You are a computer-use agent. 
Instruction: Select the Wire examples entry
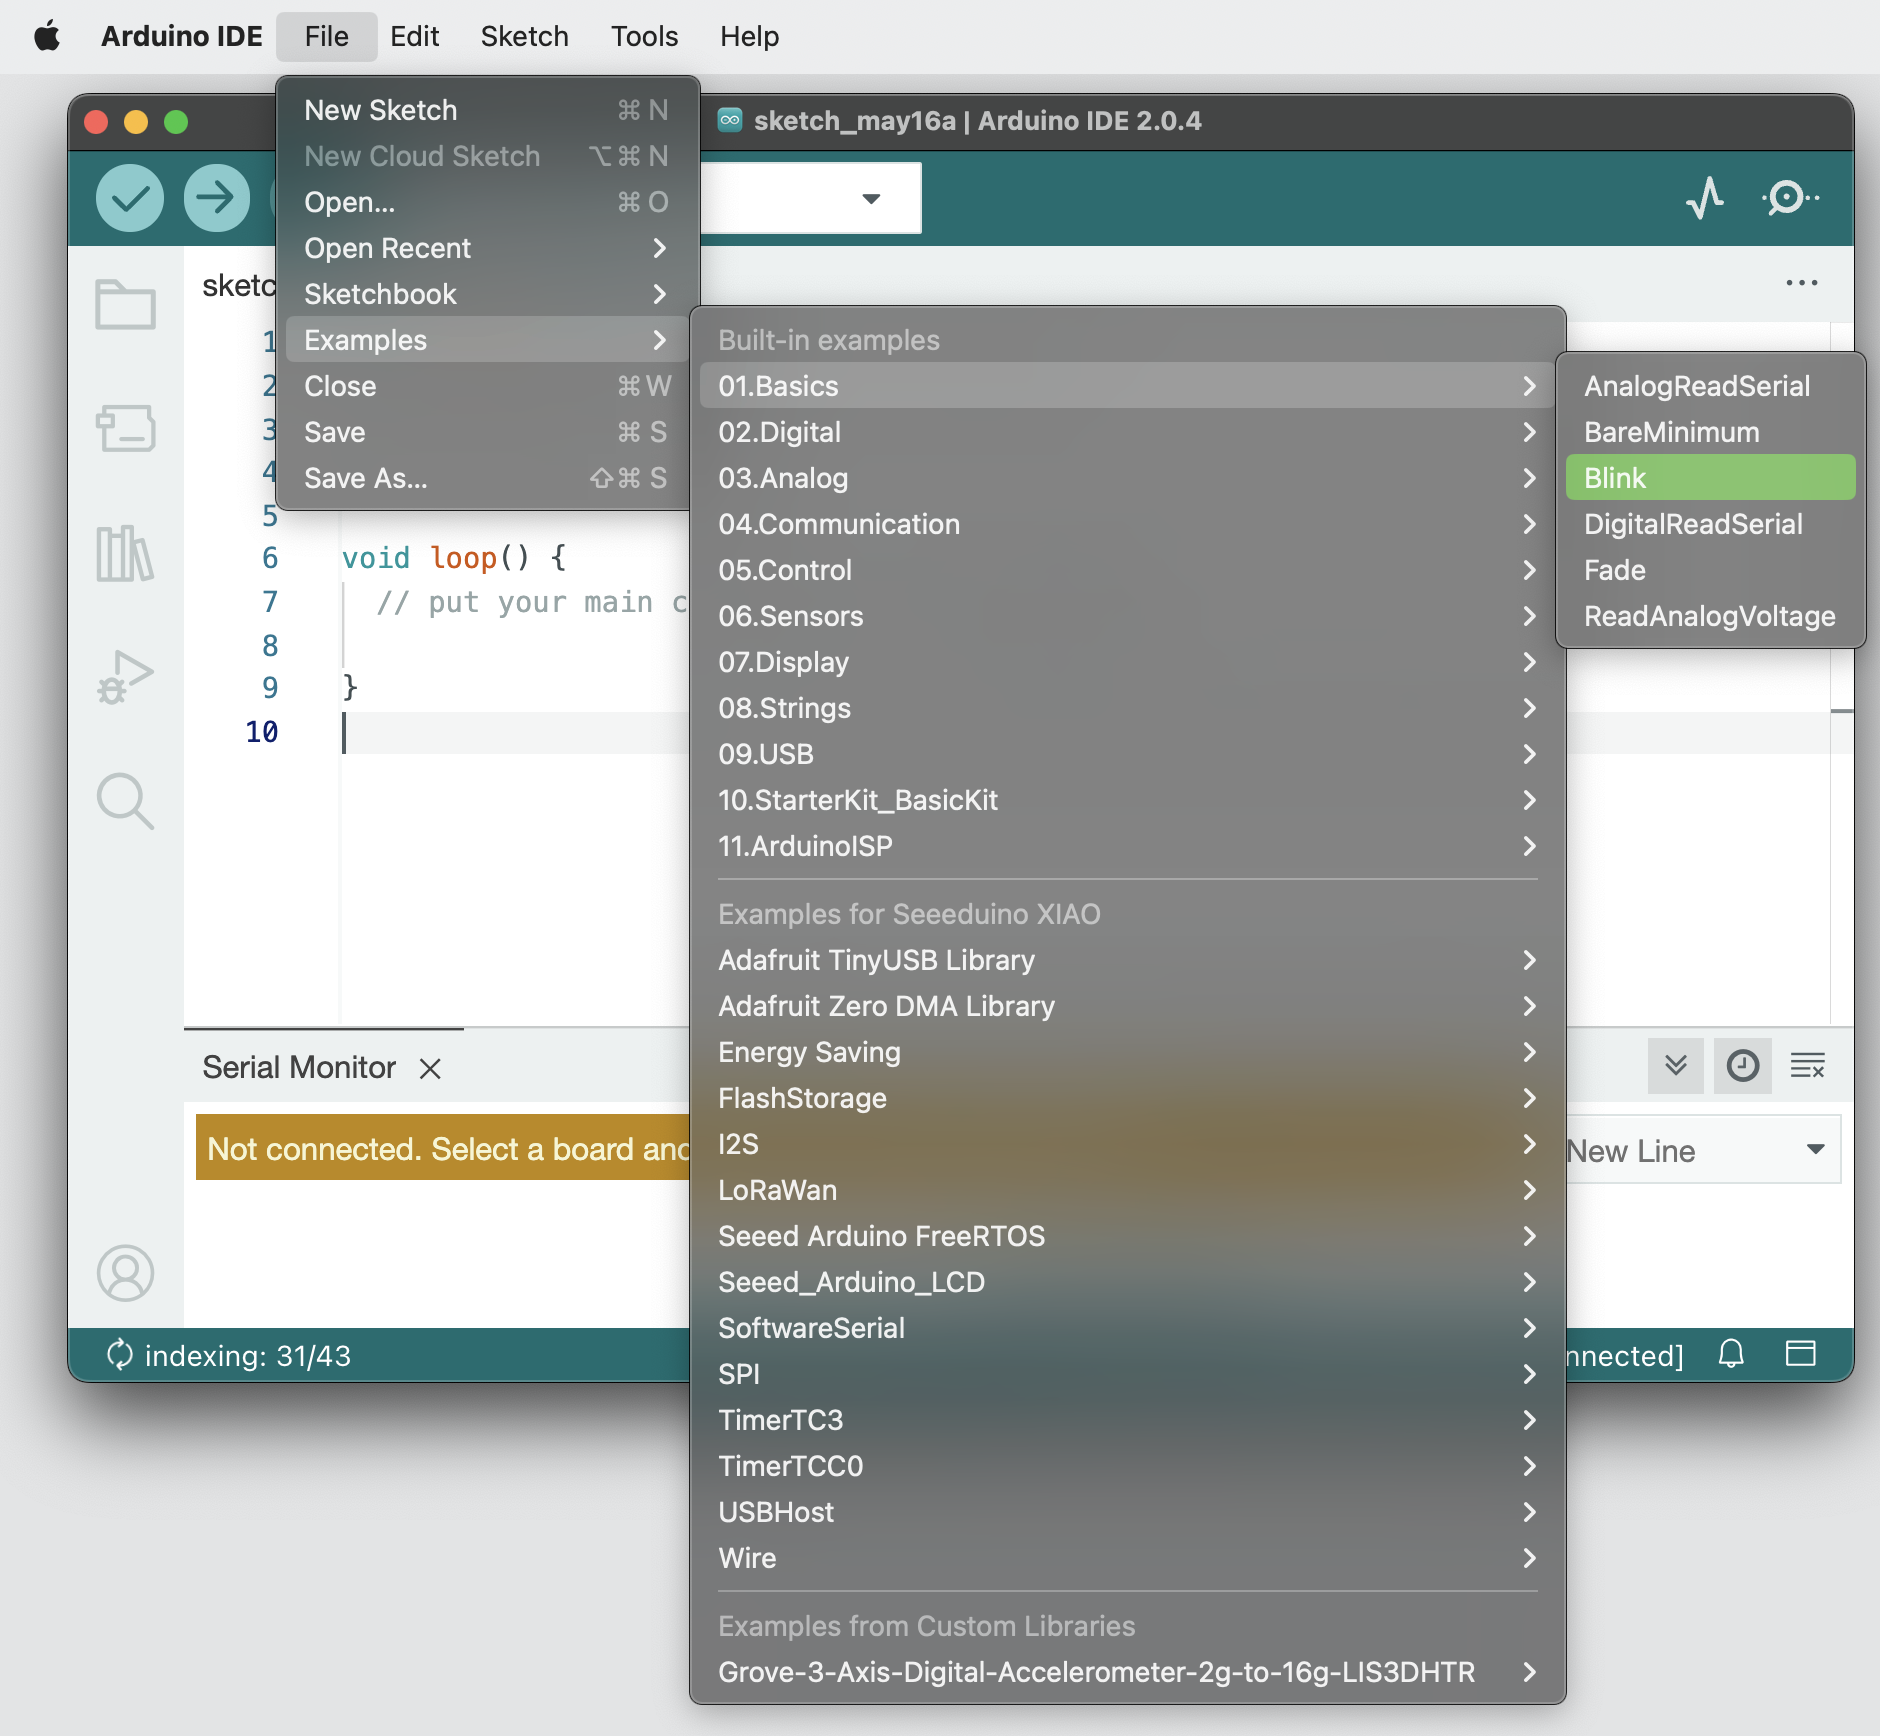pyautogui.click(x=1127, y=1558)
